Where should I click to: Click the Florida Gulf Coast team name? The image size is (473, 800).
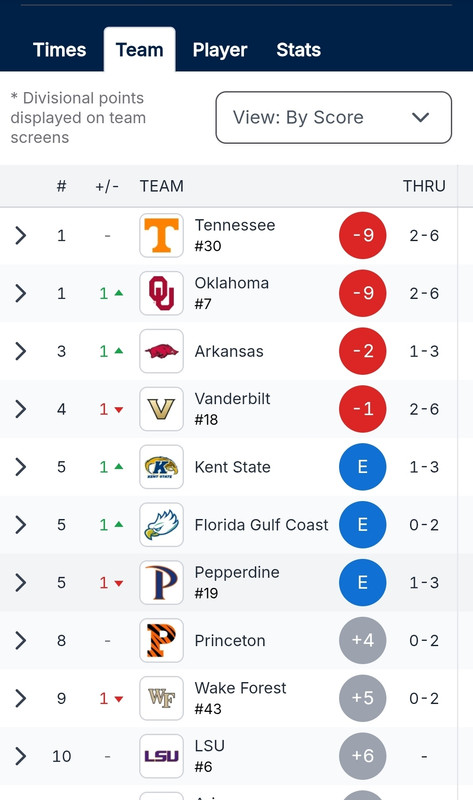261,524
